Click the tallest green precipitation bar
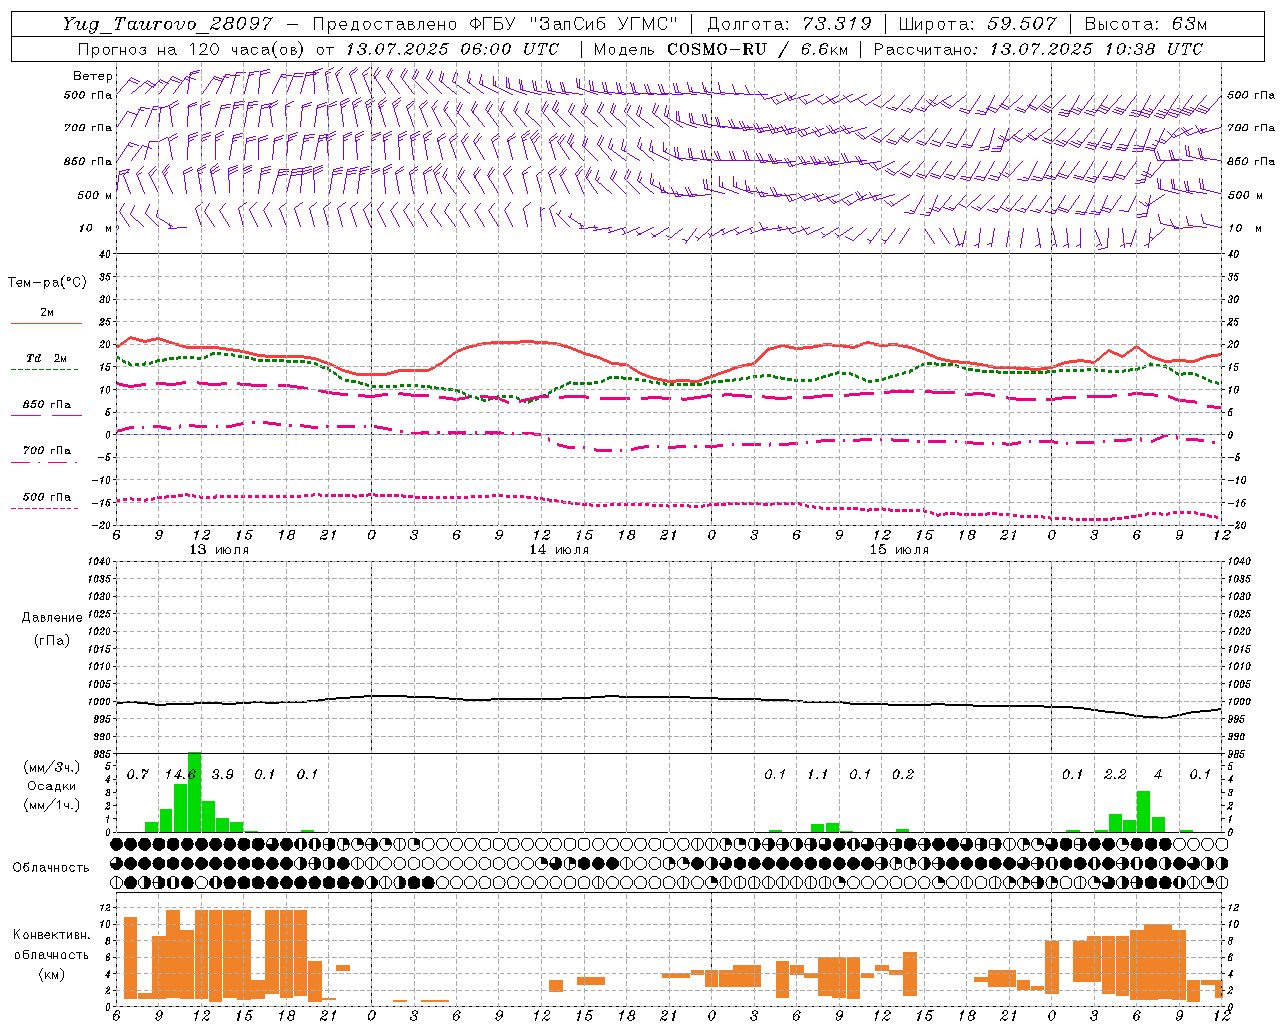Image resolution: width=1280 pixels, height=1024 pixels. [194, 792]
